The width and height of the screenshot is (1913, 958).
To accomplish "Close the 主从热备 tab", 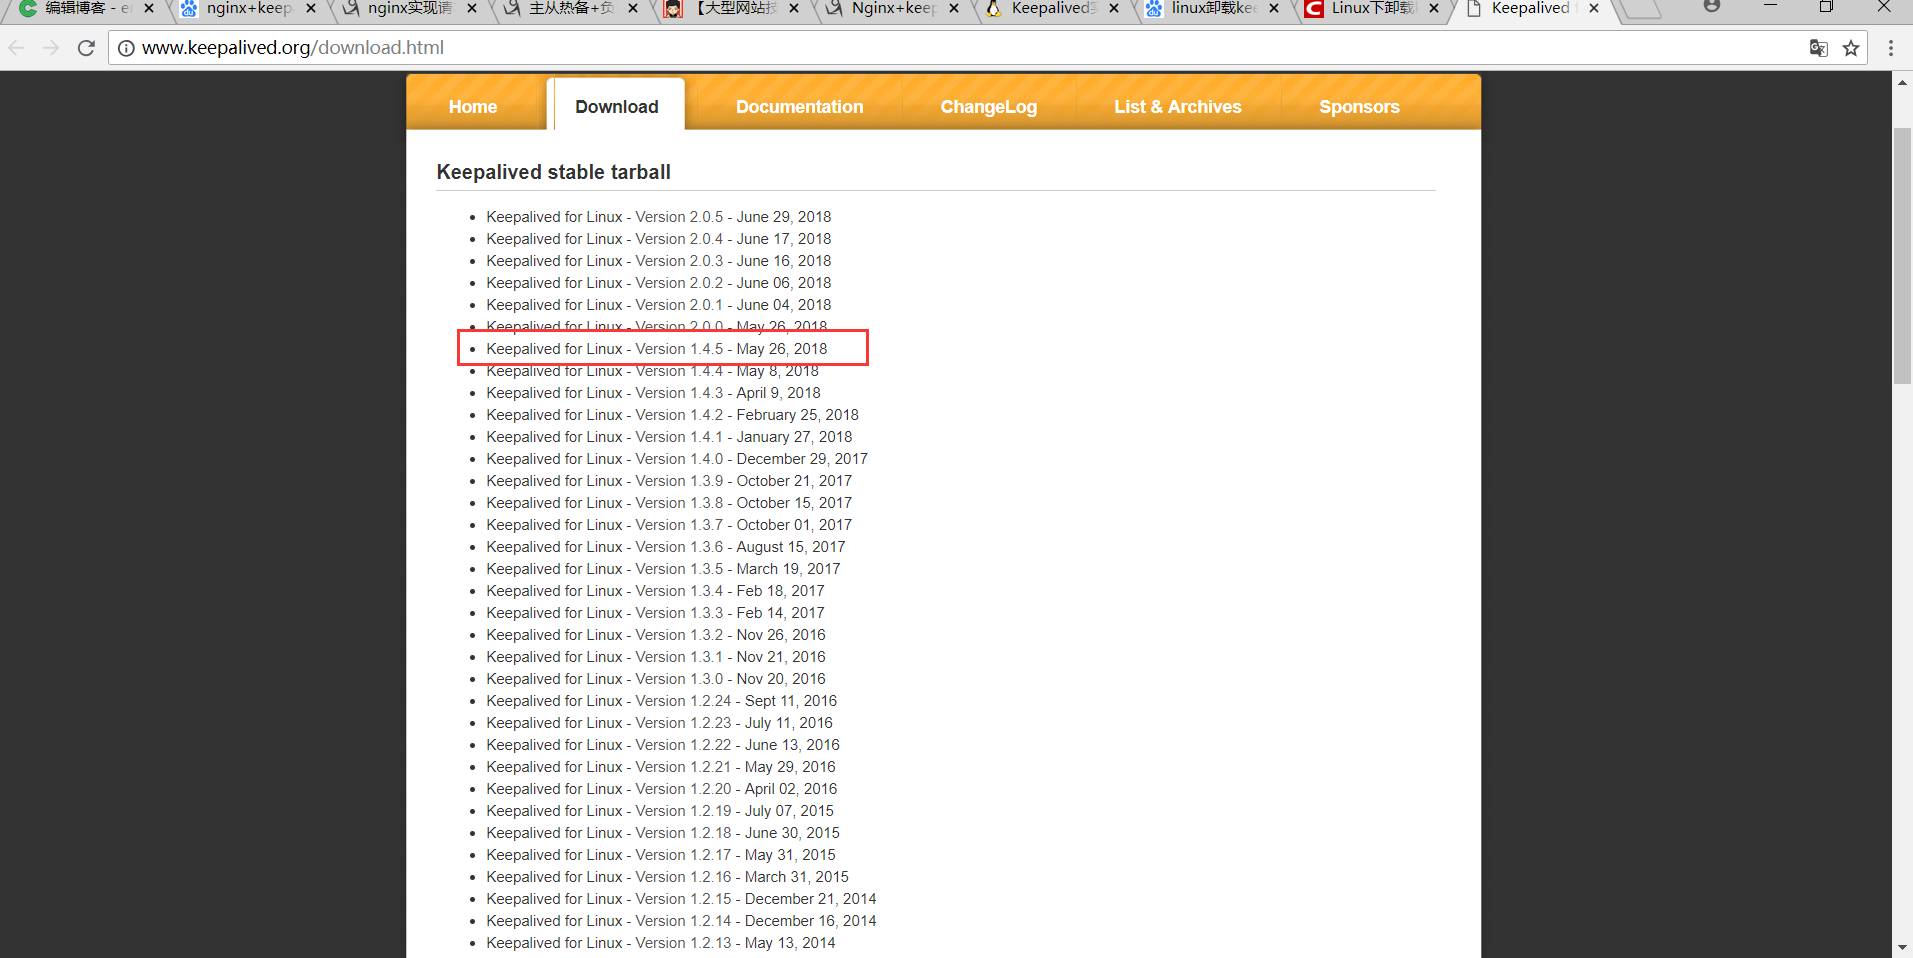I will point(633,8).
